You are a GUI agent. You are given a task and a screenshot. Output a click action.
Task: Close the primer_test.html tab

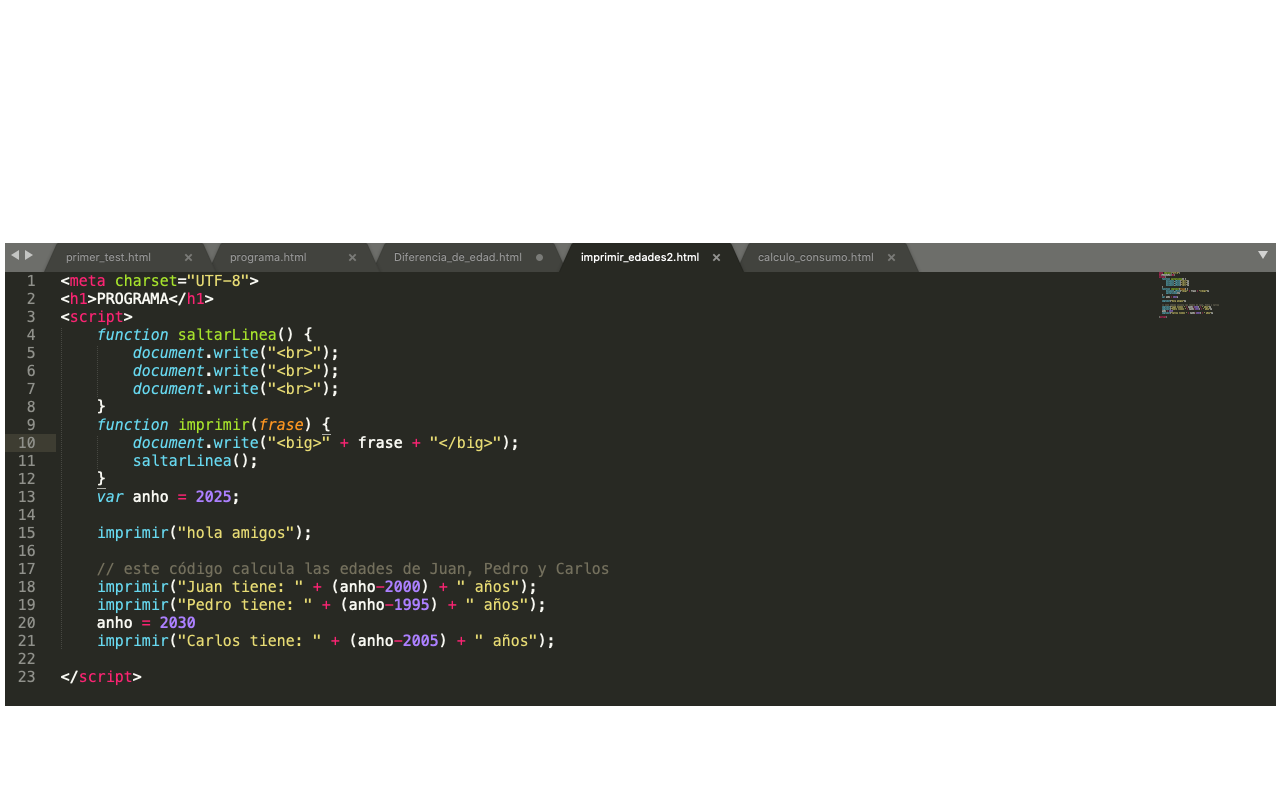click(188, 258)
